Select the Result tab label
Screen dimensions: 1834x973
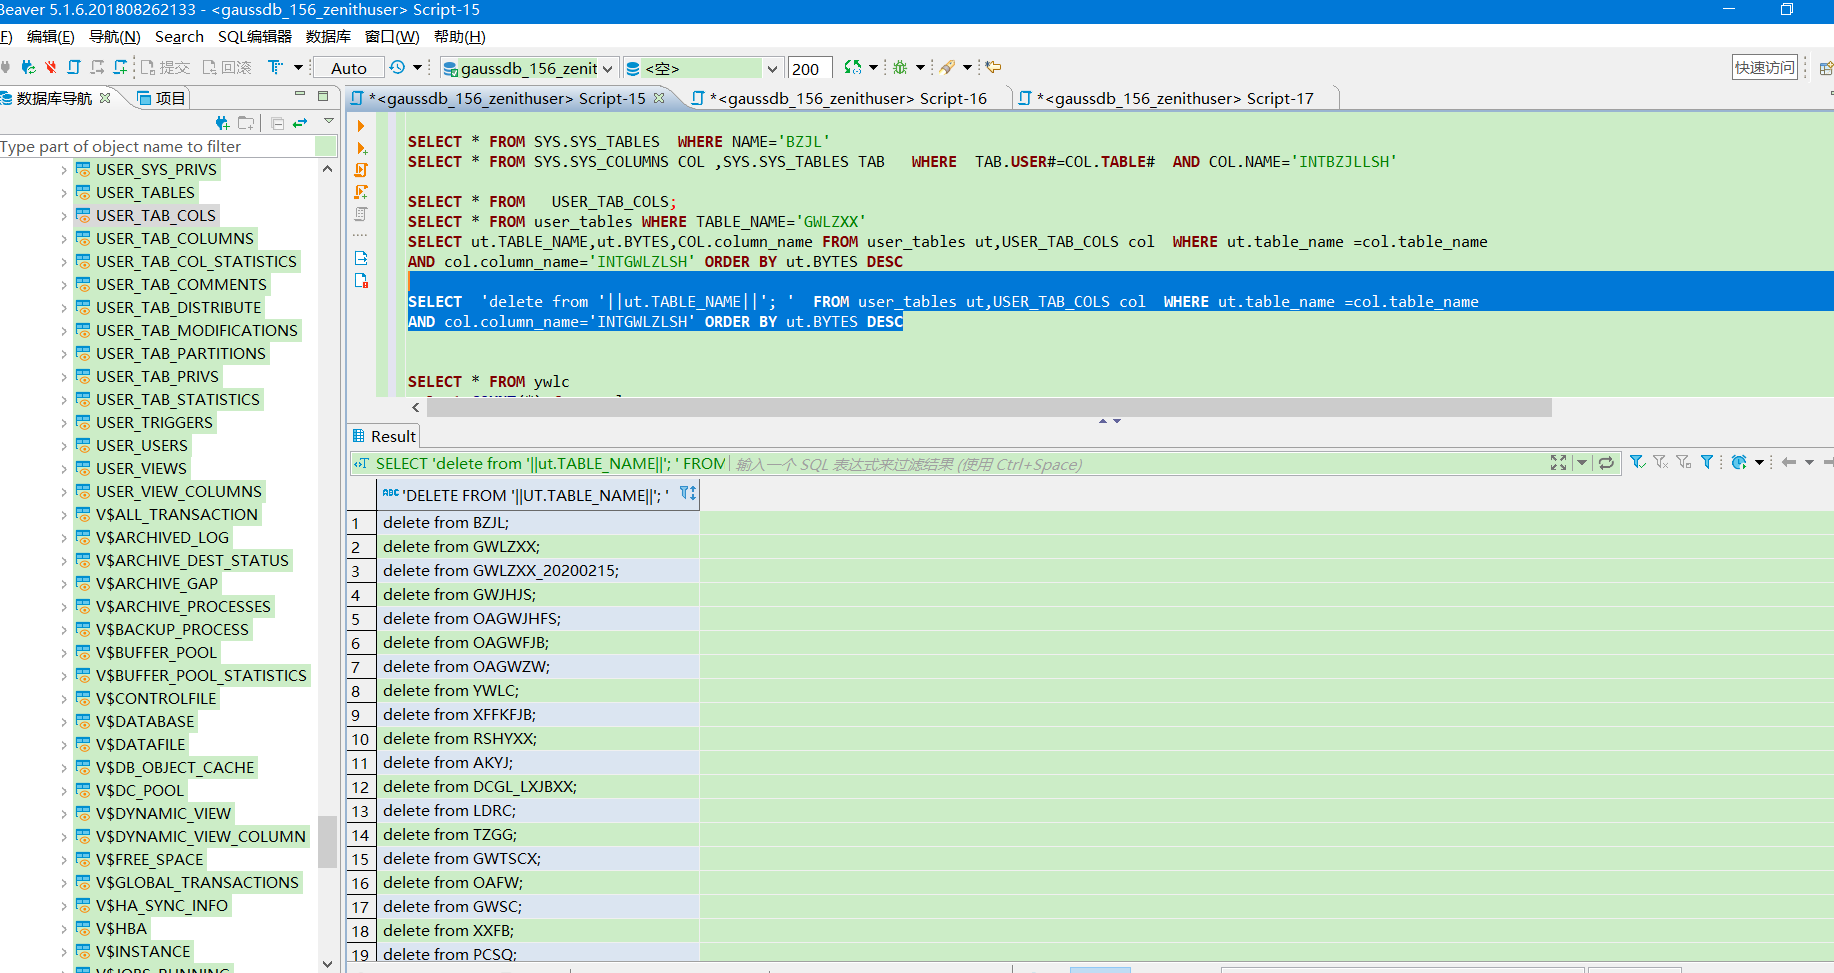coord(392,436)
